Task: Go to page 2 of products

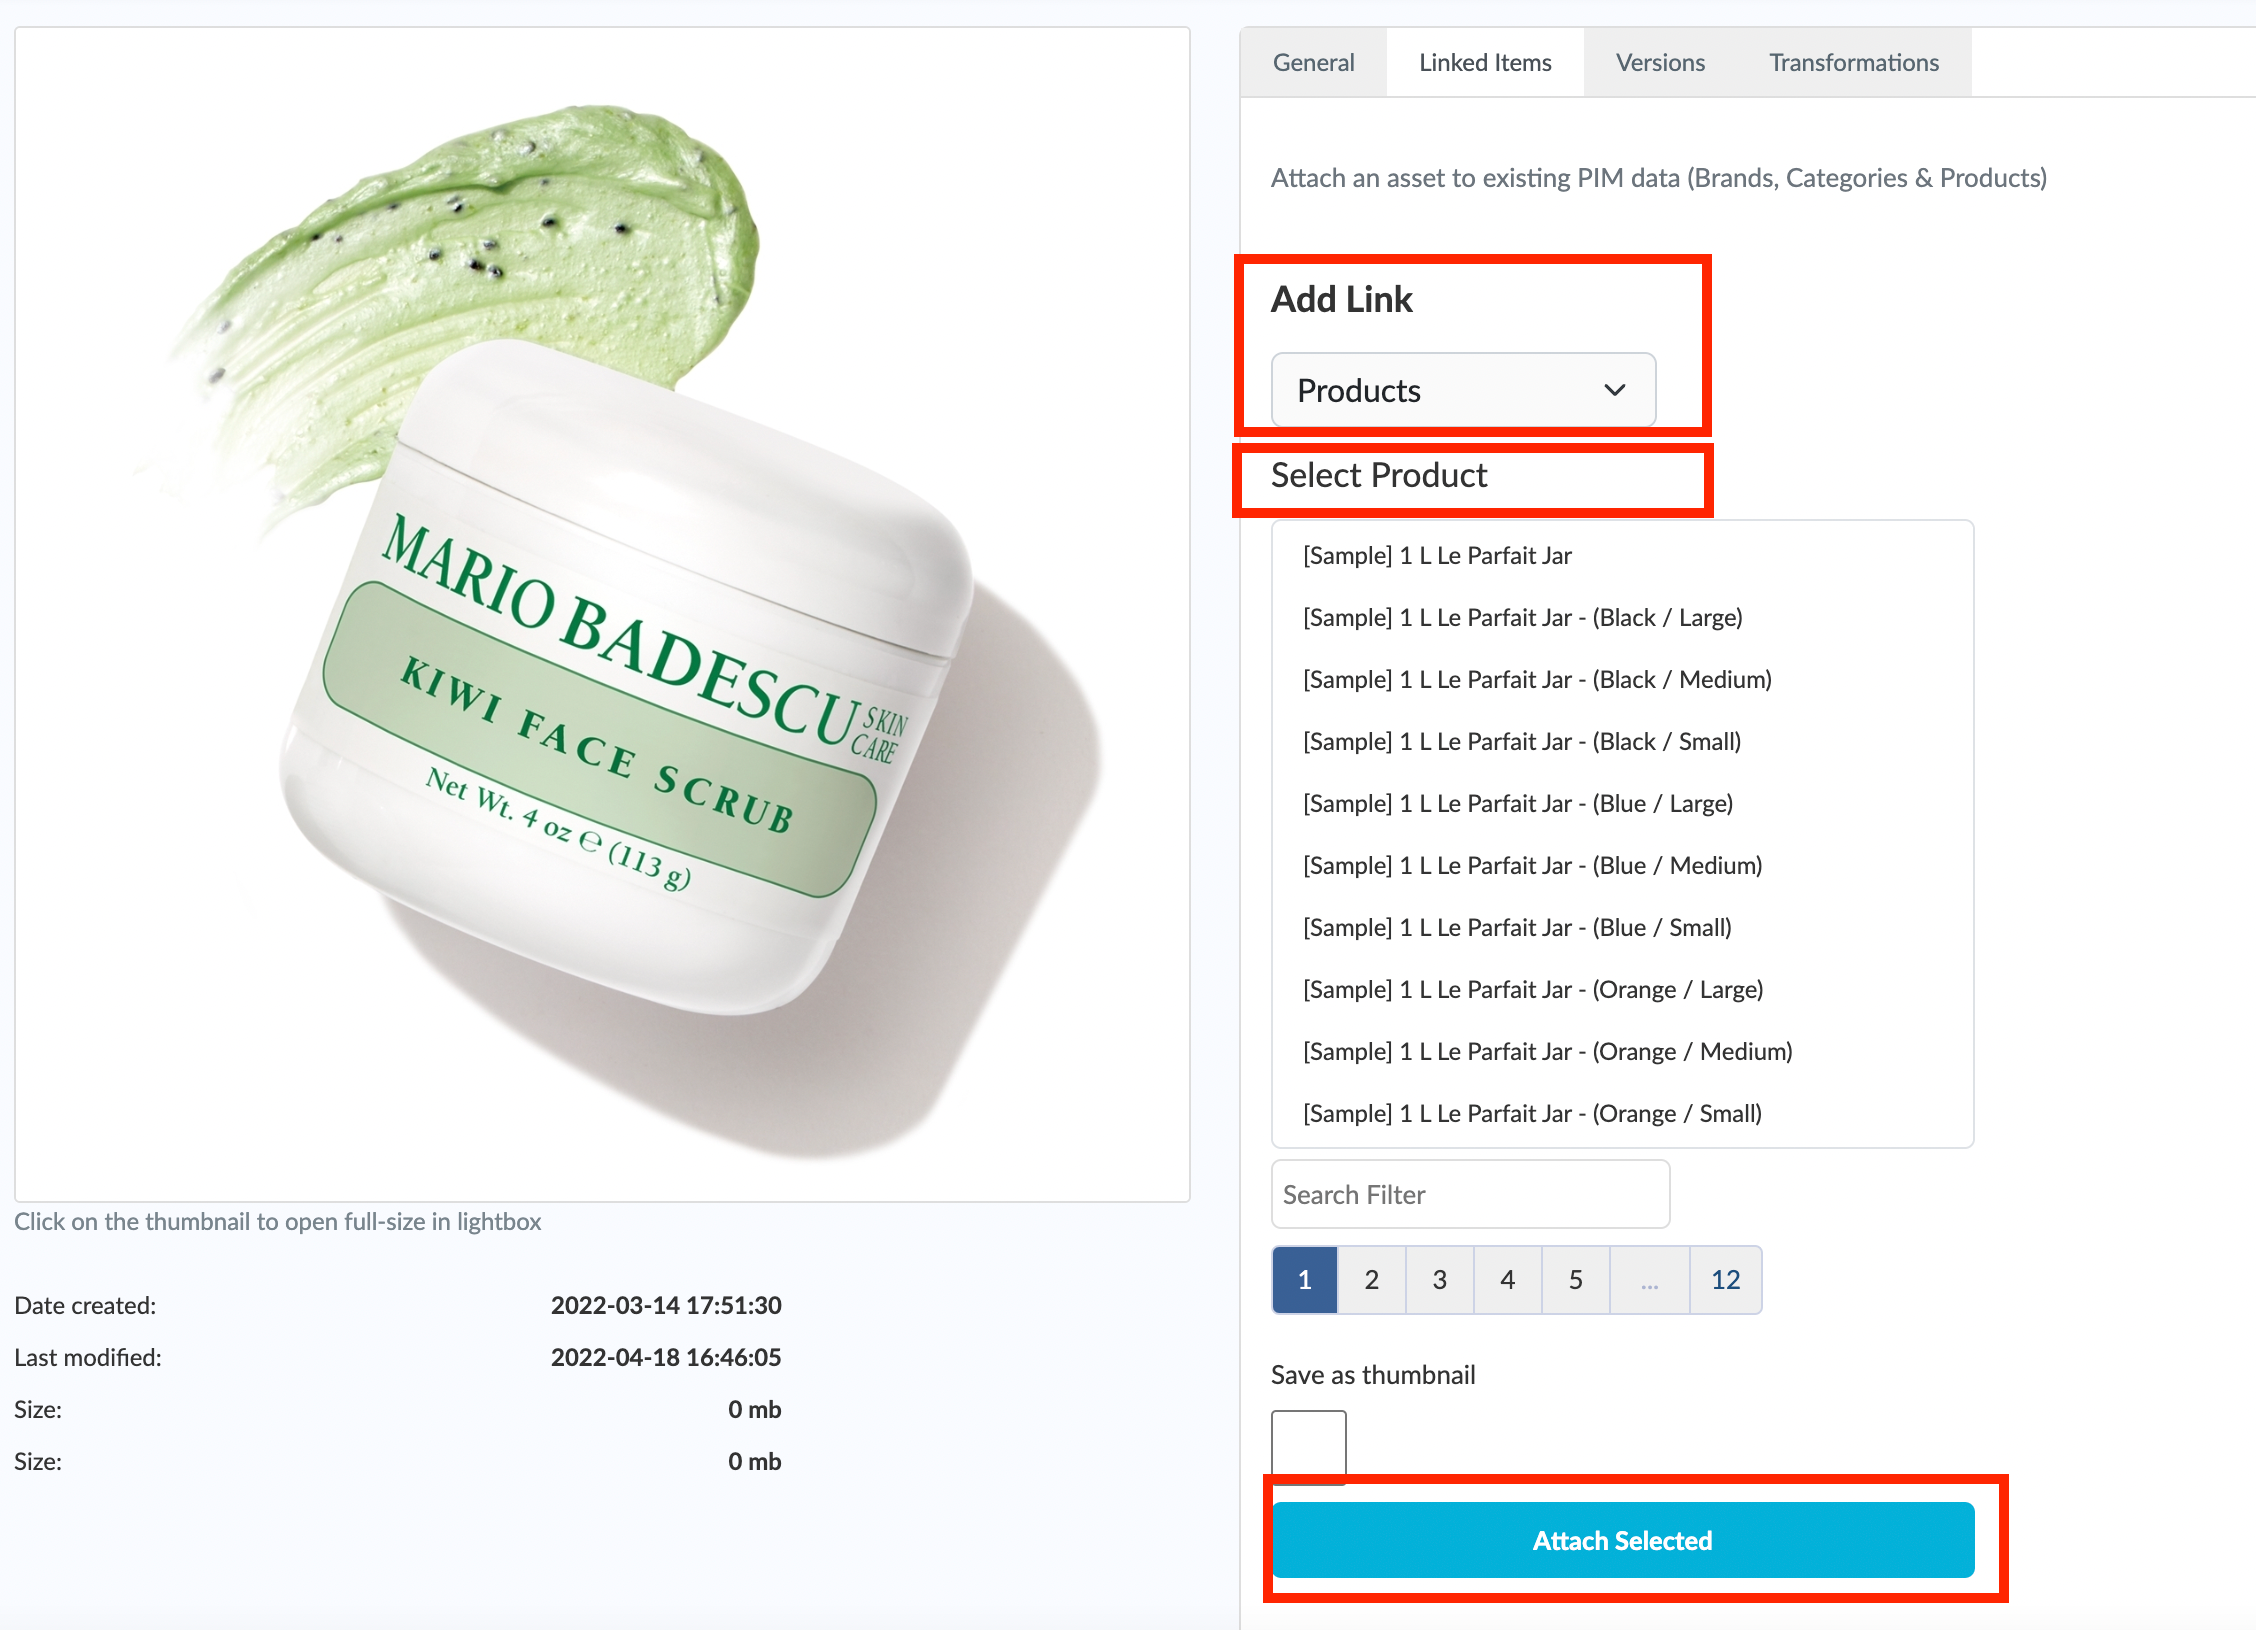Action: 1371,1280
